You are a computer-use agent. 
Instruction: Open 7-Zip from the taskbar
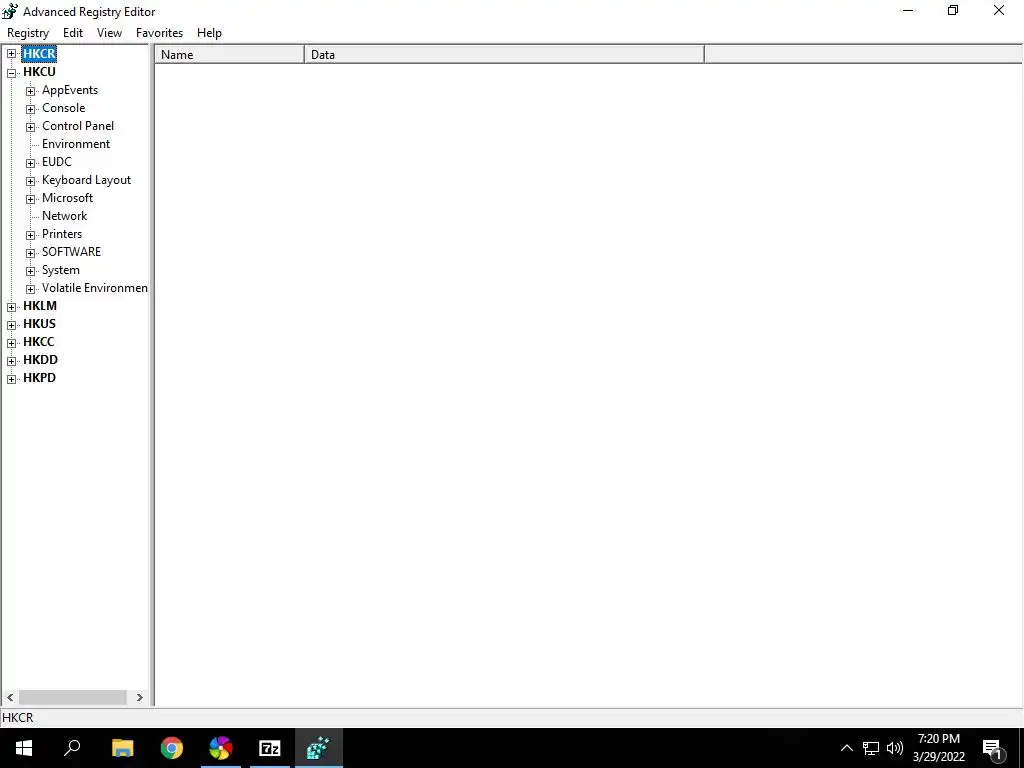(x=270, y=748)
